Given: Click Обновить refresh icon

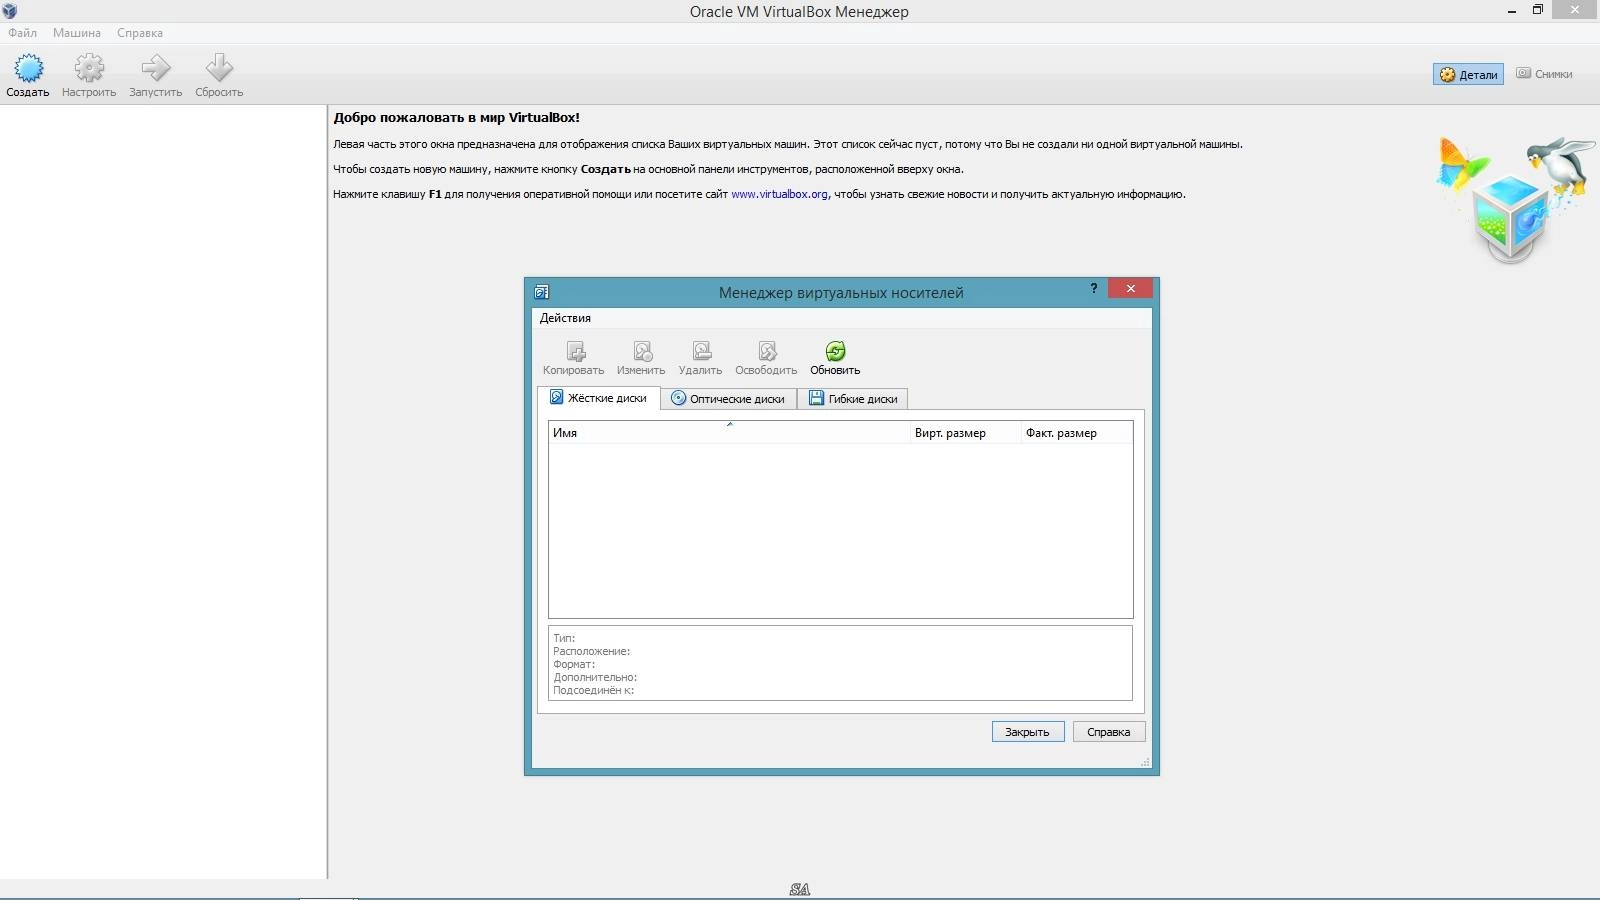Looking at the screenshot, I should 835,351.
